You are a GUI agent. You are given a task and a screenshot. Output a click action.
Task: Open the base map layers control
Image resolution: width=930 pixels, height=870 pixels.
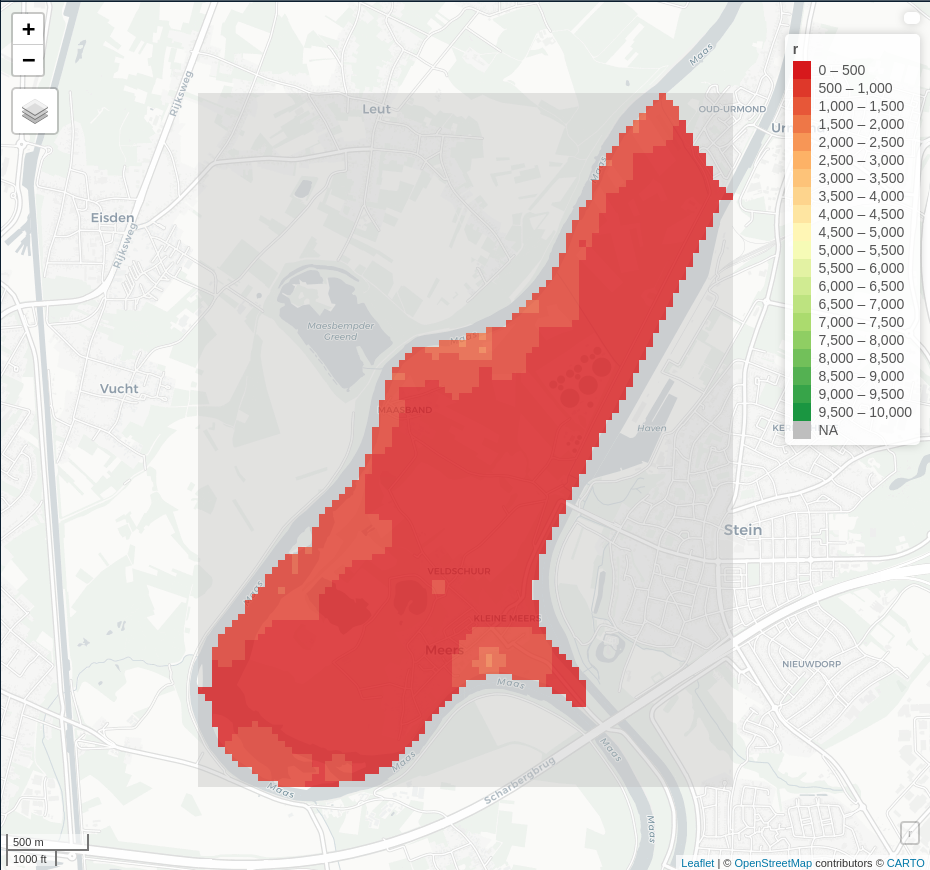pyautogui.click(x=35, y=111)
